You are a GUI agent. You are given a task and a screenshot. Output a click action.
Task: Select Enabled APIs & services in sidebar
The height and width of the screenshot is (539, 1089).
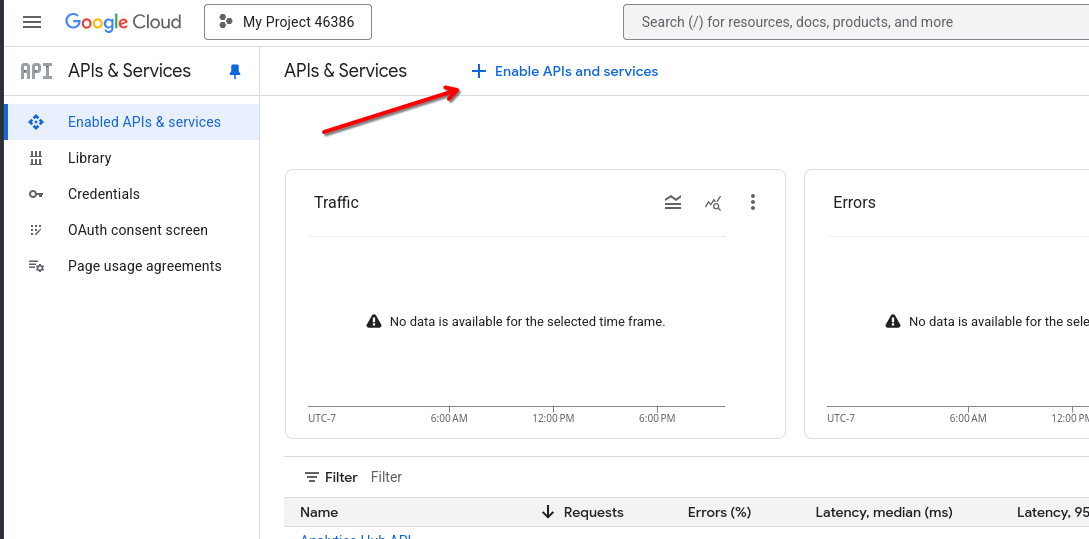tap(132, 122)
